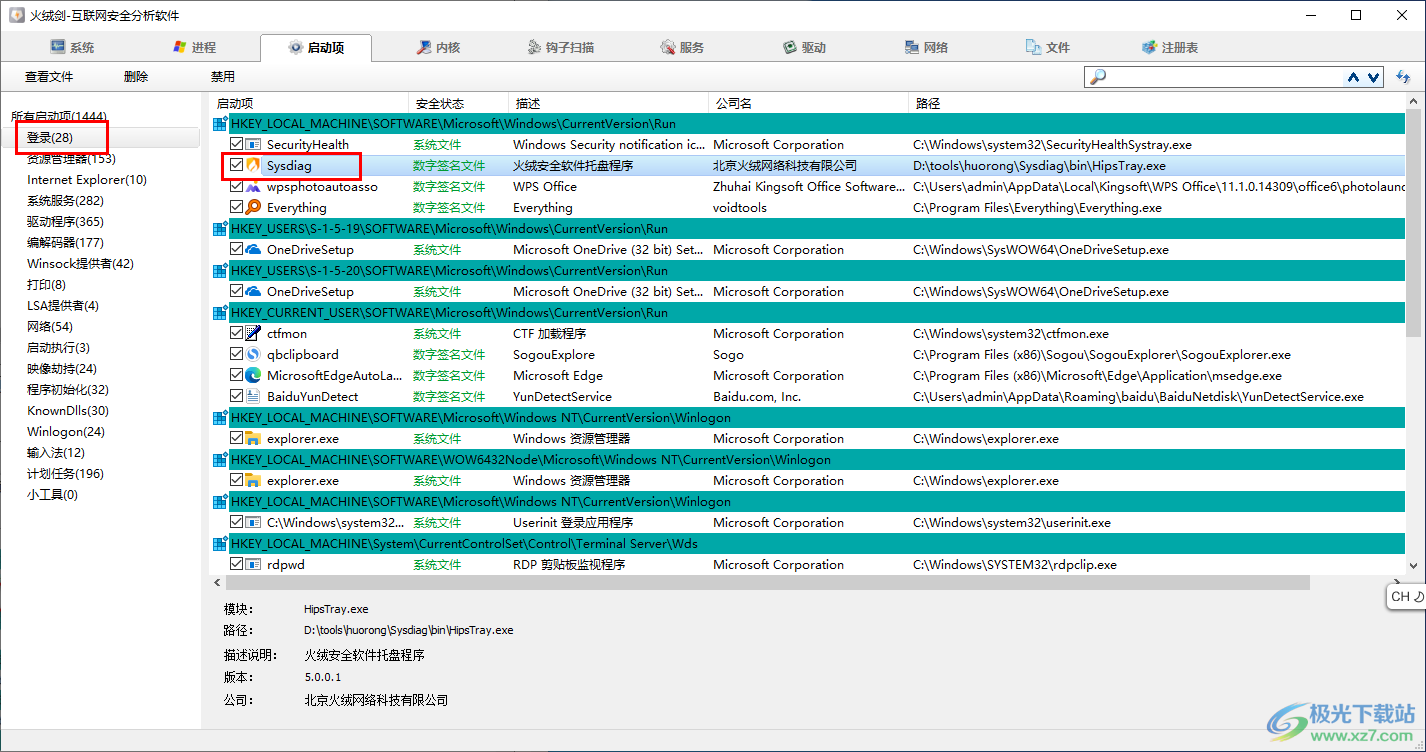Open the 钩子扫描 hook scan tab
Viewport: 1426px width, 752px height.
tap(560, 47)
